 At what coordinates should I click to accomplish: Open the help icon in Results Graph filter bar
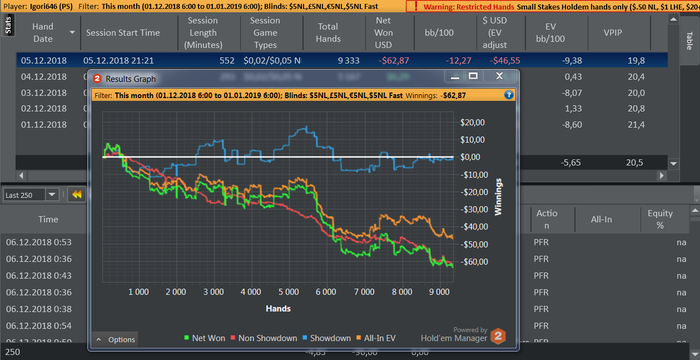pos(508,95)
